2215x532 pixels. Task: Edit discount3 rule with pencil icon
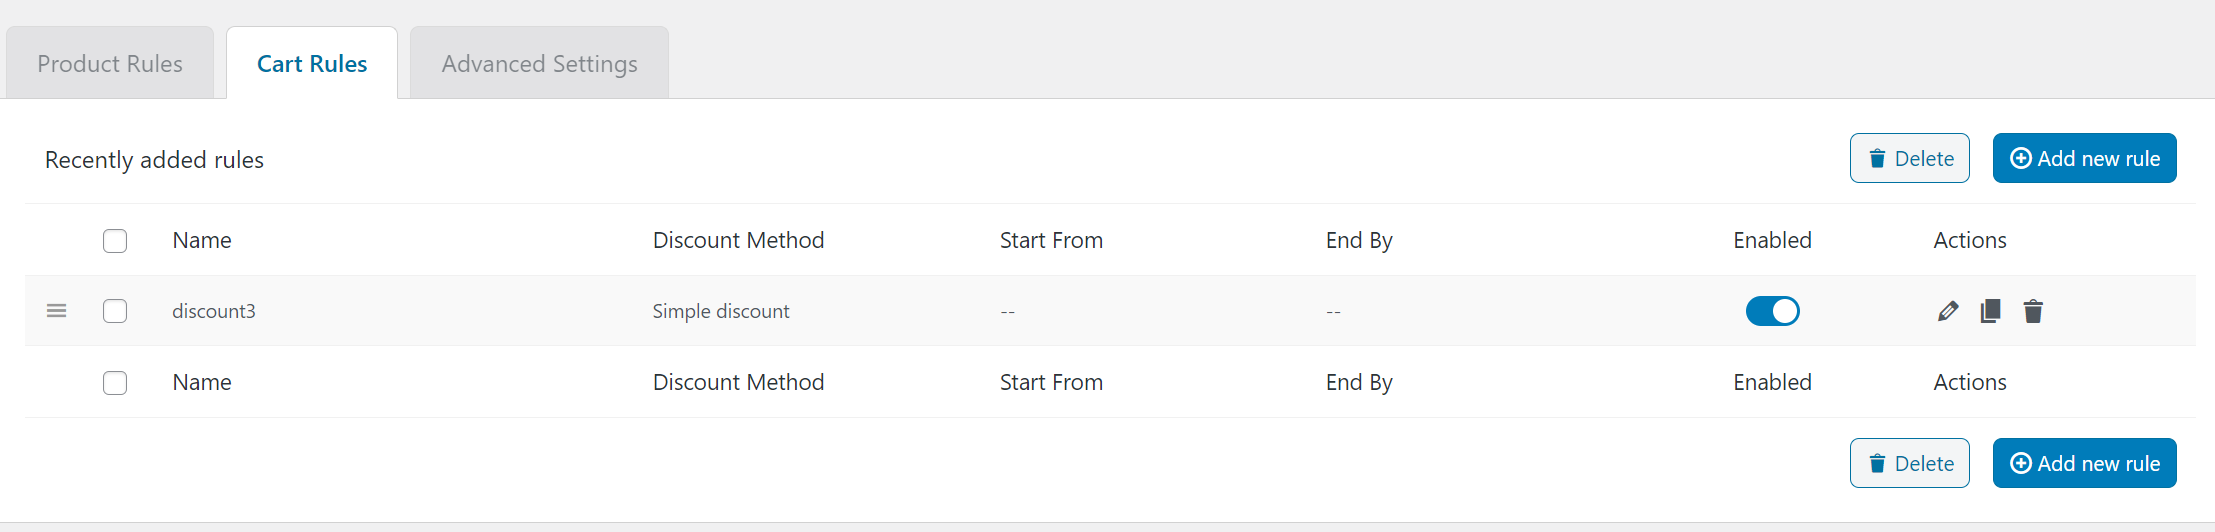1947,311
